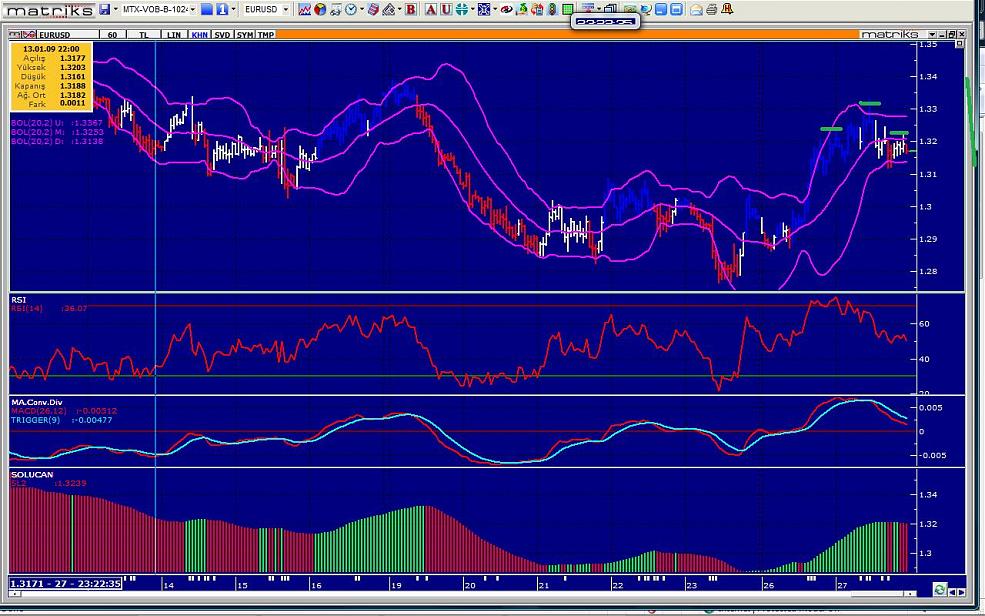985x616 pixels.
Task: Toggle LIN linear scale mode
Action: point(174,34)
